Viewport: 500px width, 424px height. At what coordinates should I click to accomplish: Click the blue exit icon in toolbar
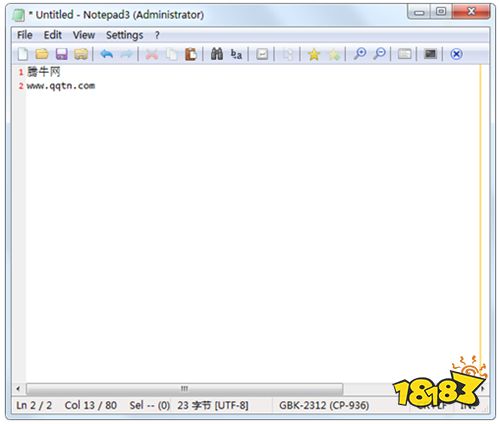coord(456,54)
